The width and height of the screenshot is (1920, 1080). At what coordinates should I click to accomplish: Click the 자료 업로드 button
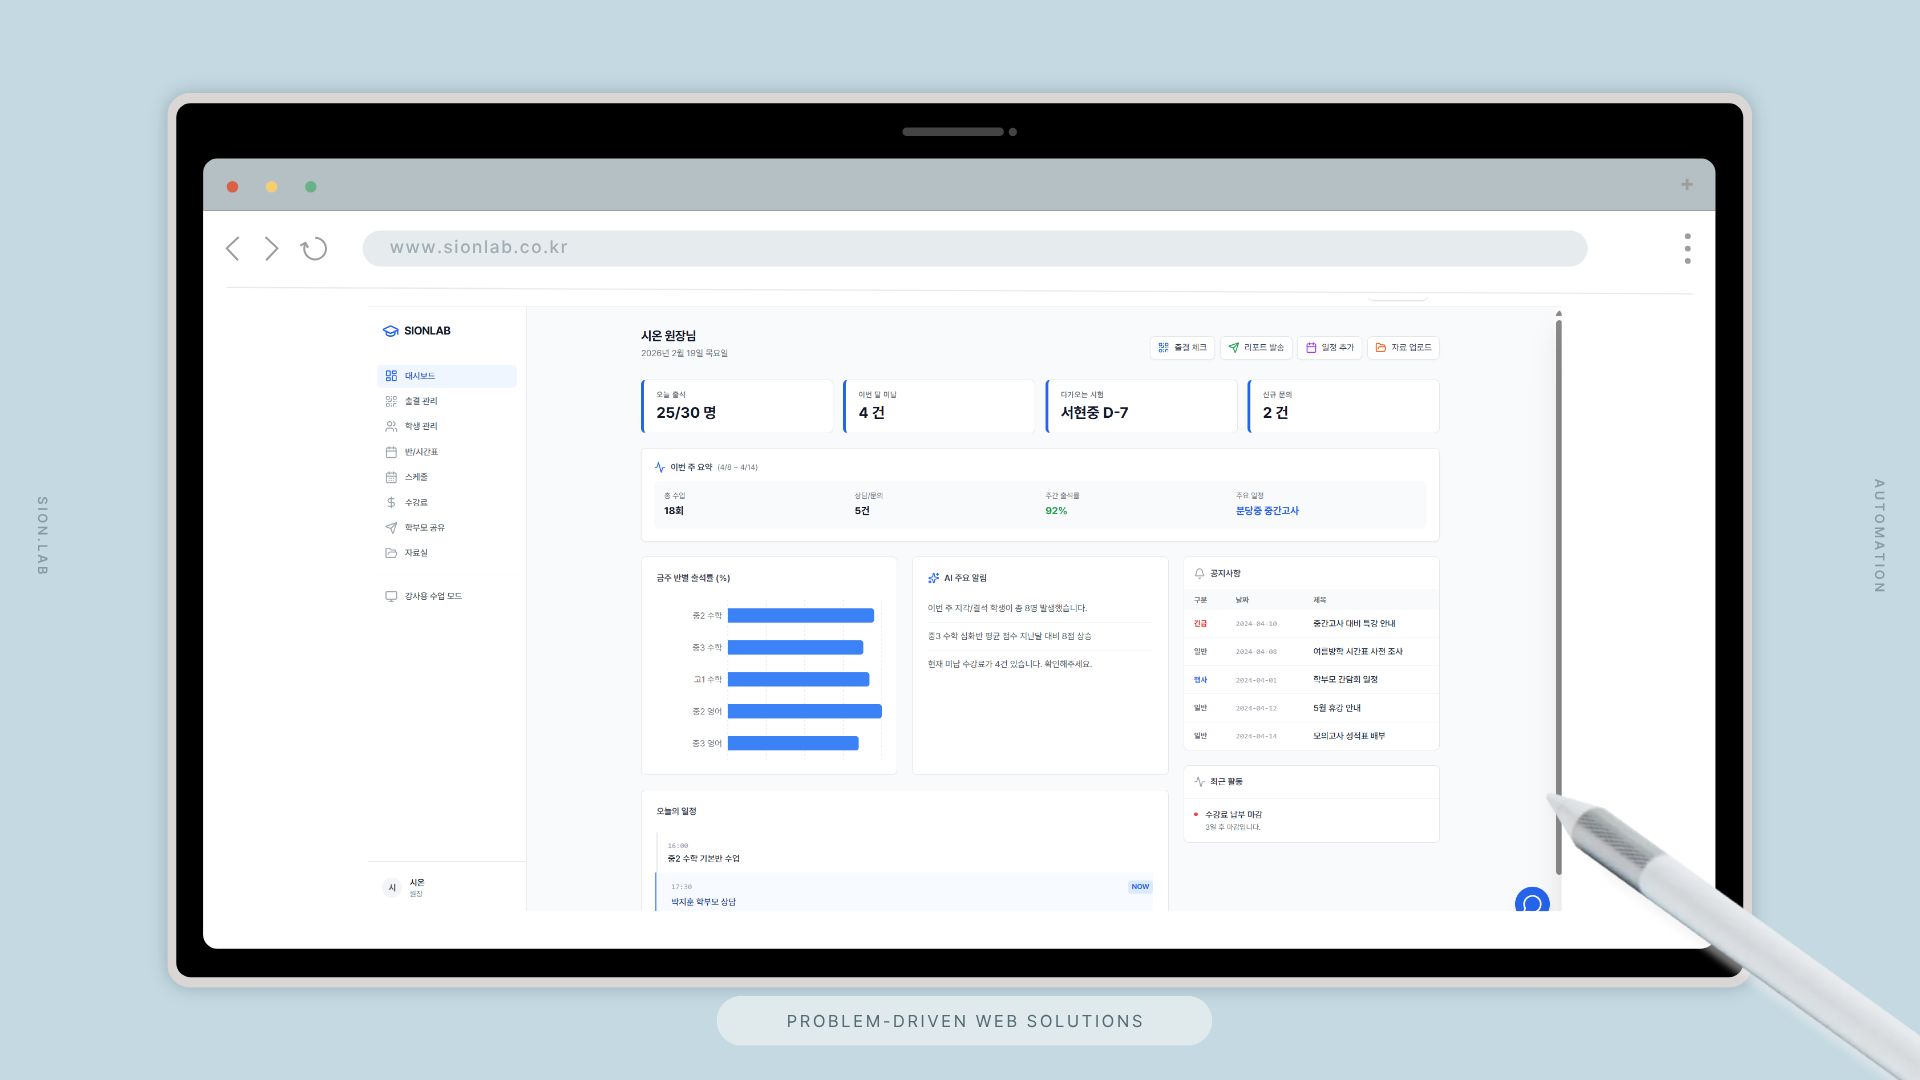1403,348
